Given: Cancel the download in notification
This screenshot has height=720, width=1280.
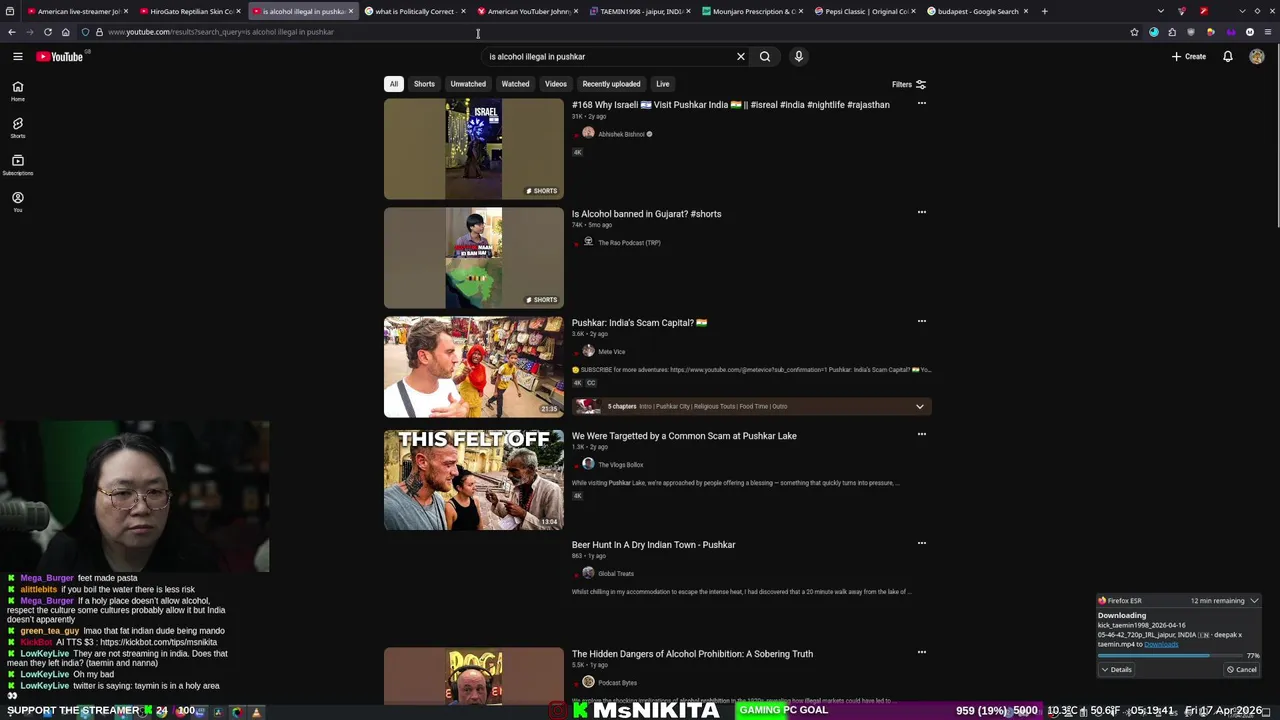Looking at the screenshot, I should coord(1241,670).
